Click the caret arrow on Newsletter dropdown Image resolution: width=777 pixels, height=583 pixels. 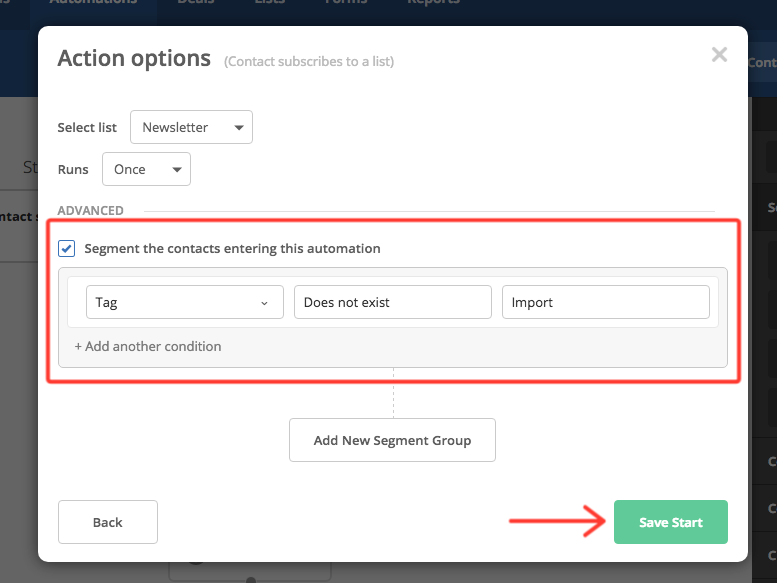[x=238, y=128]
